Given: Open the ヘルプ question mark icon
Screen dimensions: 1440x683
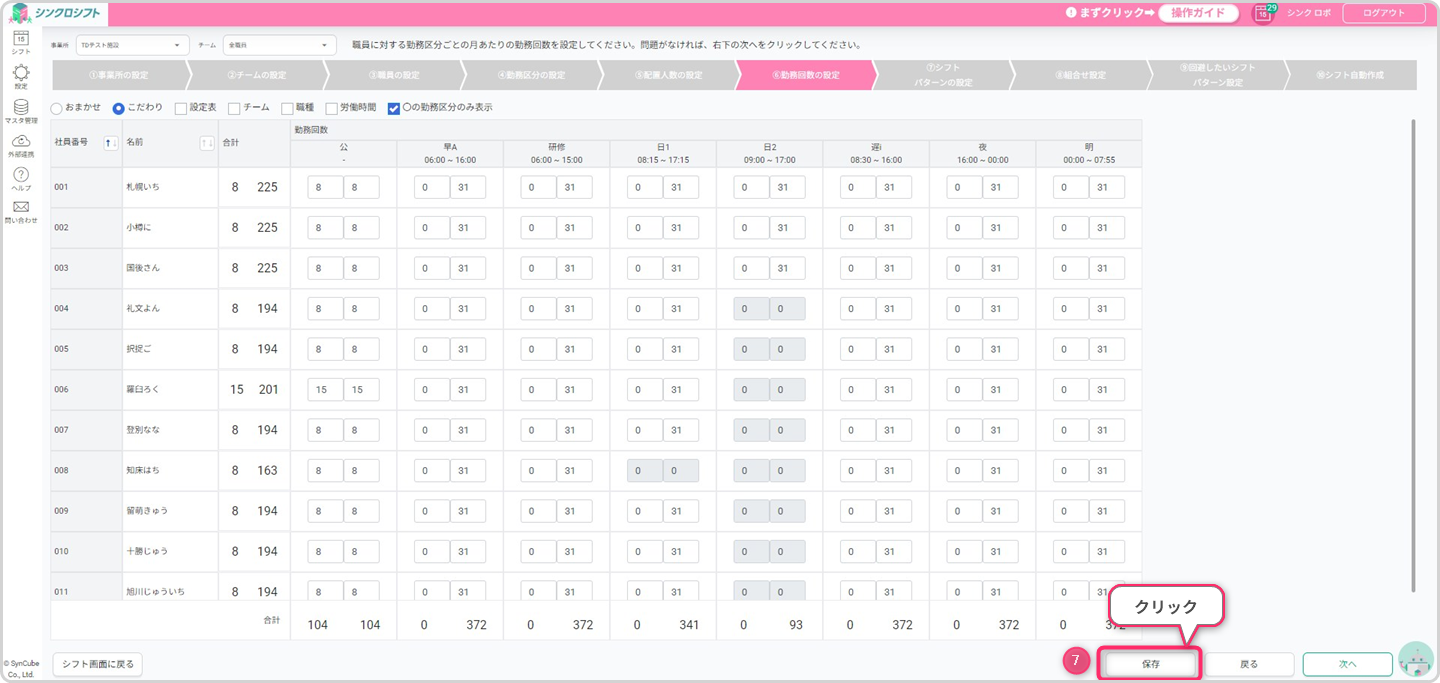Looking at the screenshot, I should [21, 175].
